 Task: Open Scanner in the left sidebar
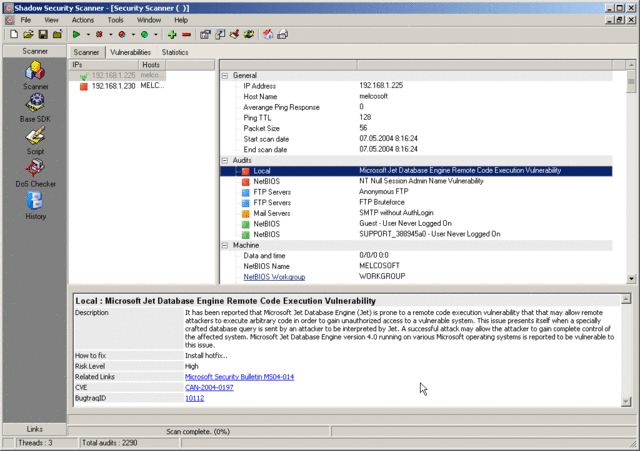(x=36, y=76)
